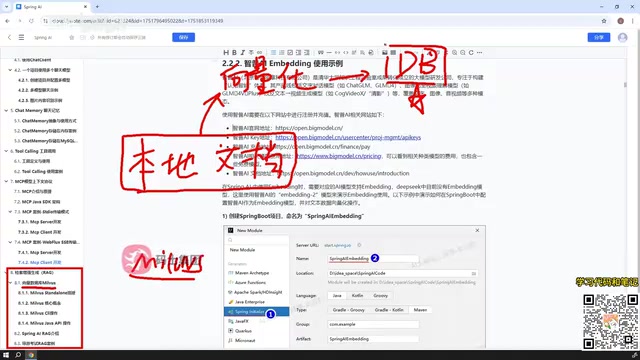Open Chrome from Windows taskbar
The width and height of the screenshot is (640, 360).
tap(31, 355)
